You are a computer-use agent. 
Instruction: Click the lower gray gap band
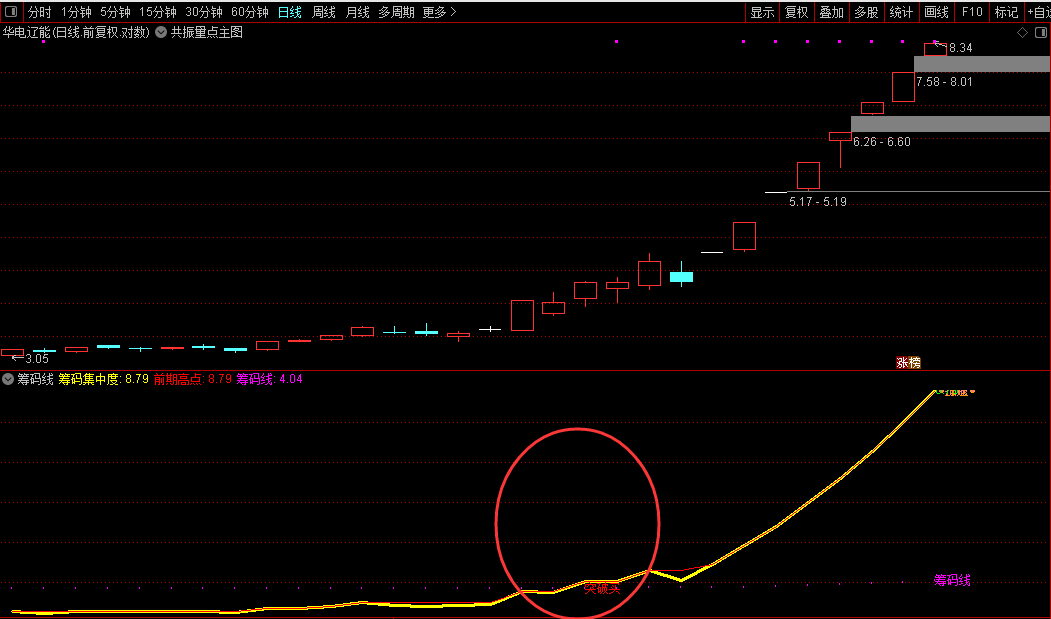click(950, 123)
